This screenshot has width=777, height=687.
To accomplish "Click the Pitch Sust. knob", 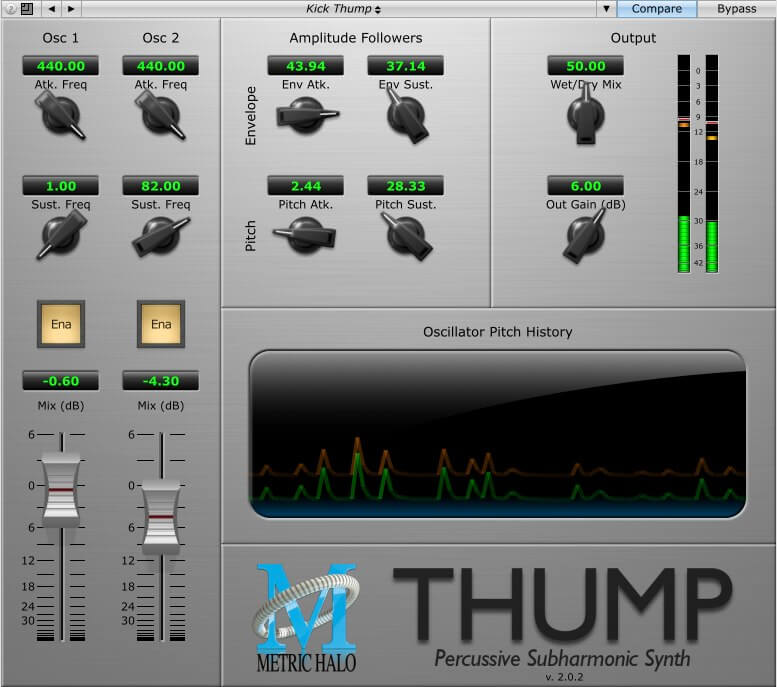I will coord(405,234).
